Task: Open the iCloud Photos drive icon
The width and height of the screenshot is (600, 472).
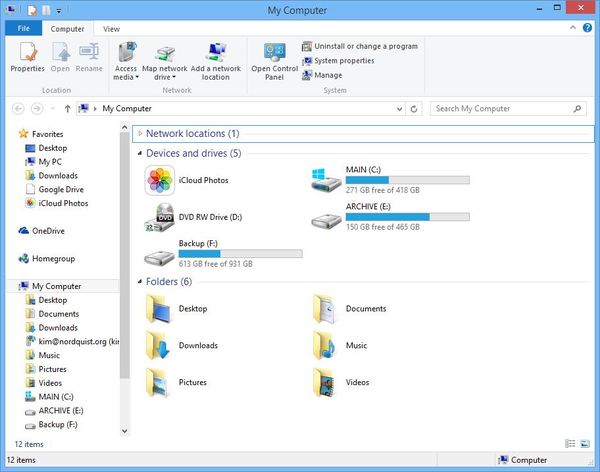Action: pyautogui.click(x=160, y=181)
